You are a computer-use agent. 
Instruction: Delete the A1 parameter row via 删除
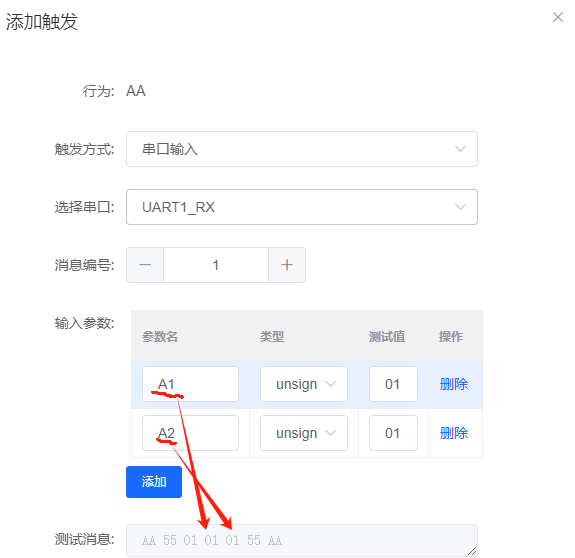(454, 384)
